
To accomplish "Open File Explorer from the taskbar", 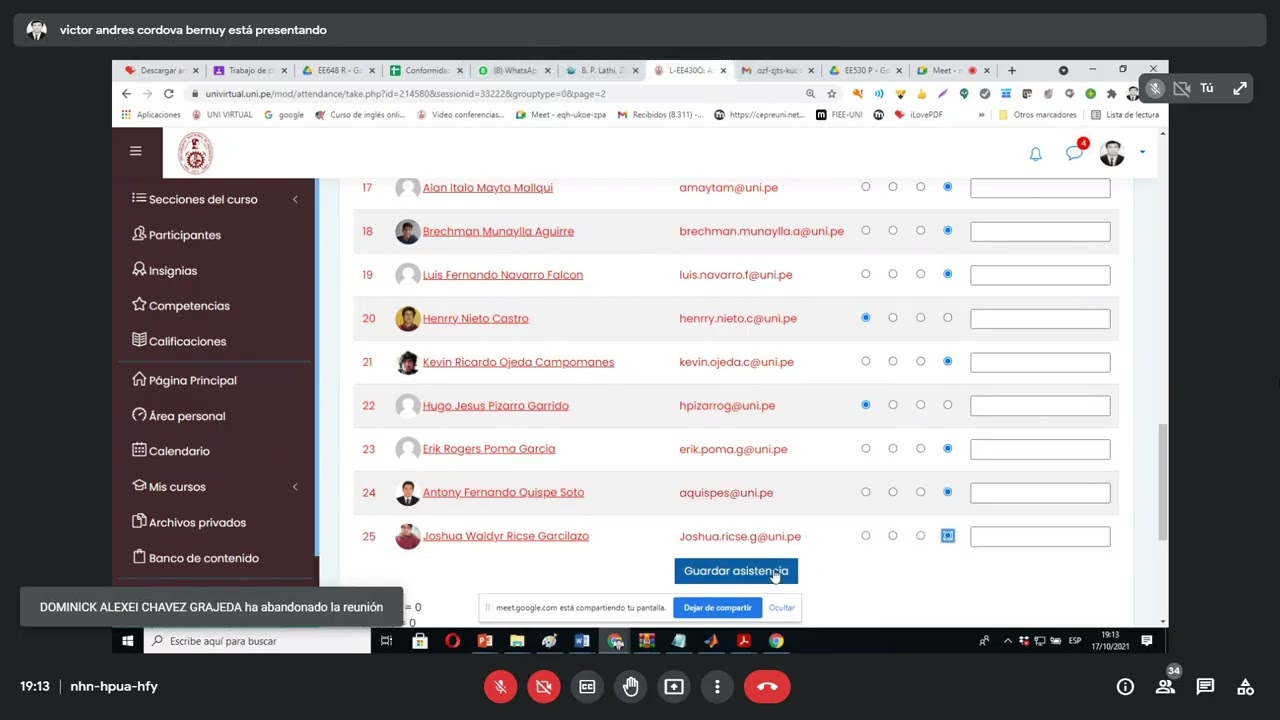I will pos(517,641).
